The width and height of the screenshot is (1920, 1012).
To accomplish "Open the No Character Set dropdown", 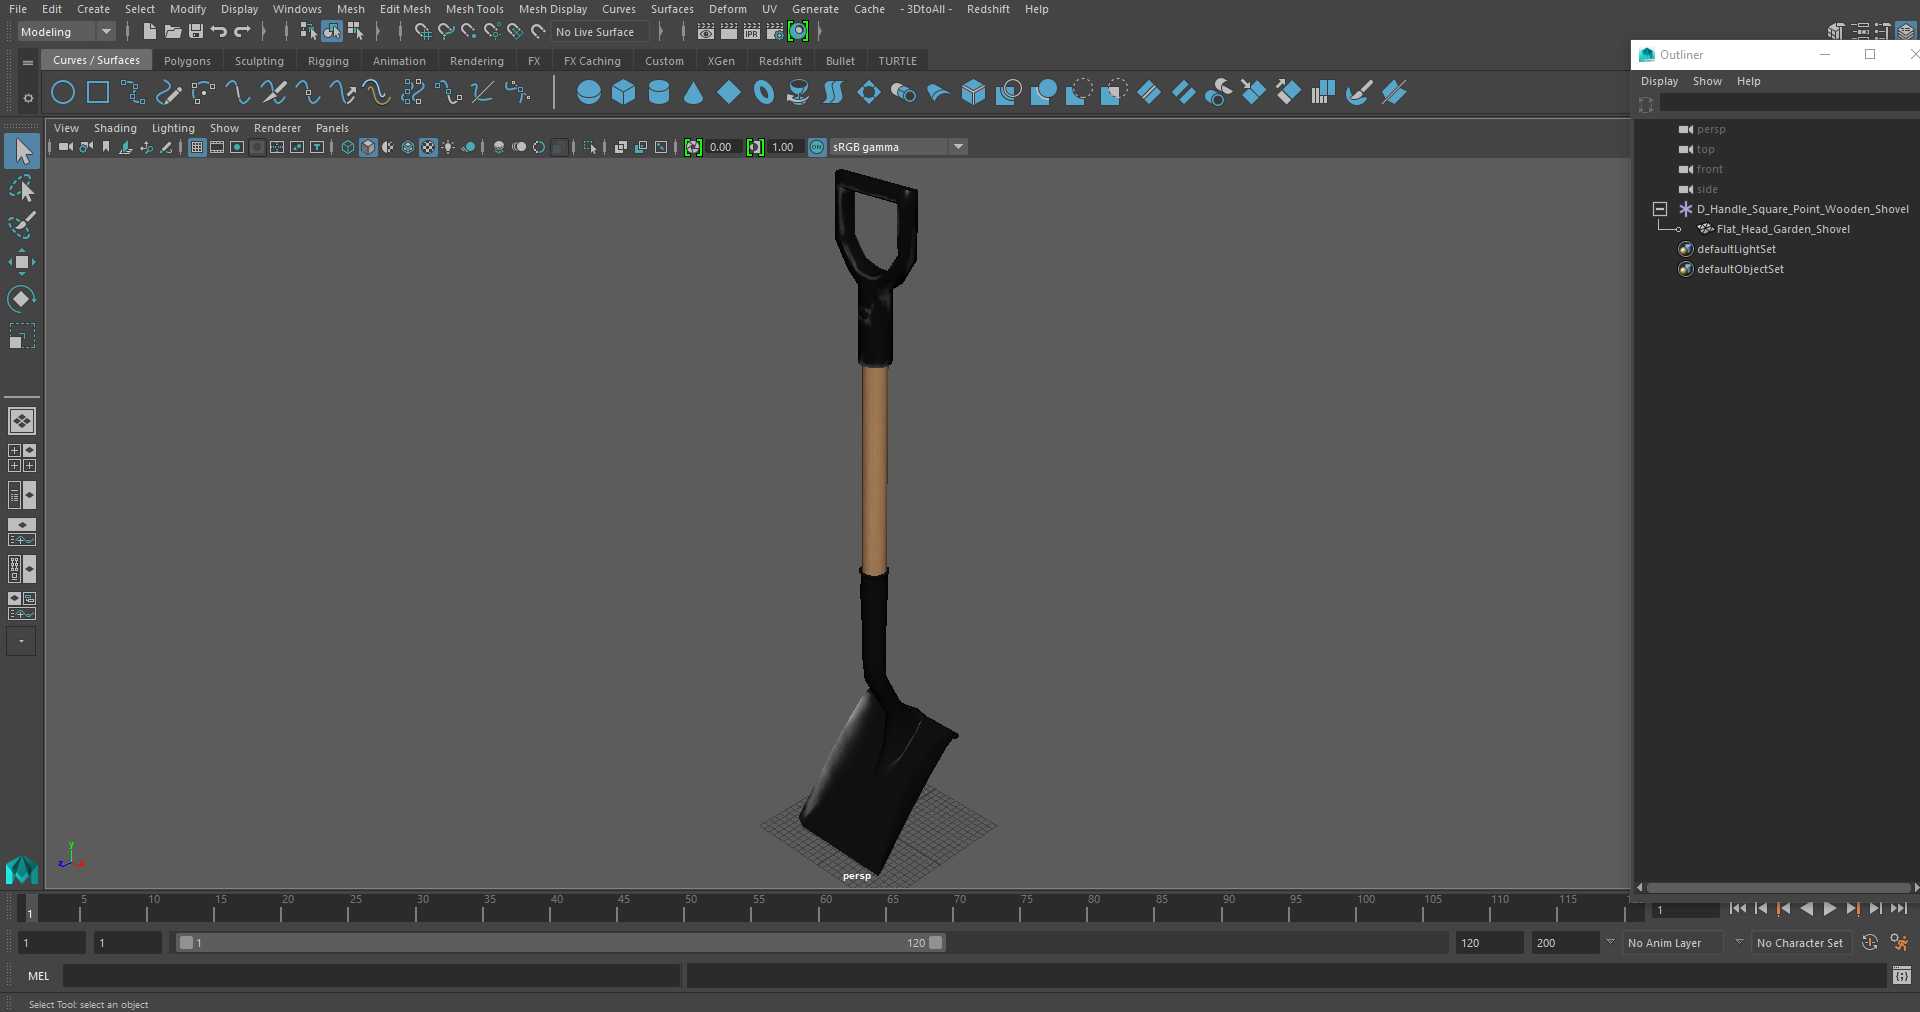I will click(x=1800, y=943).
